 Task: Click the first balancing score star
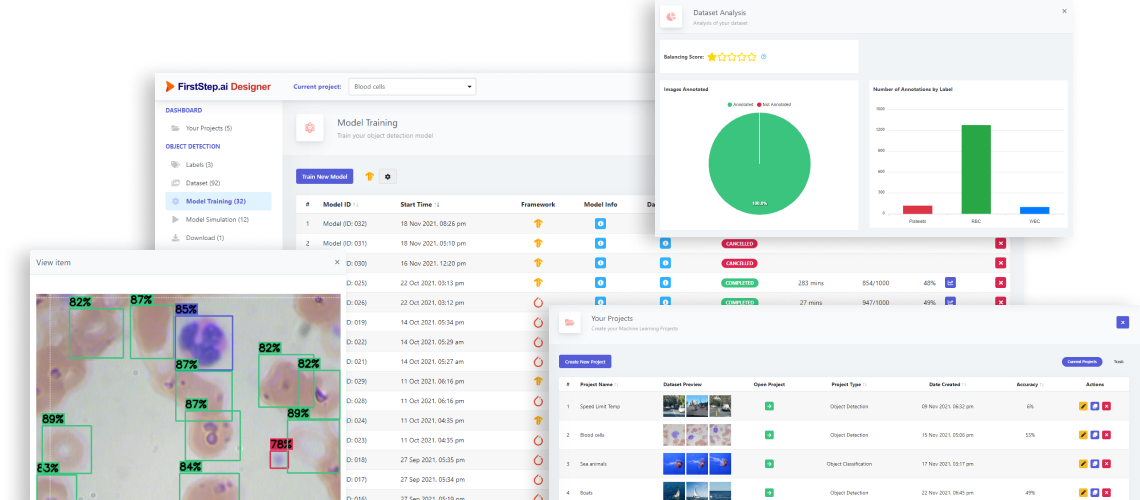click(x=712, y=57)
